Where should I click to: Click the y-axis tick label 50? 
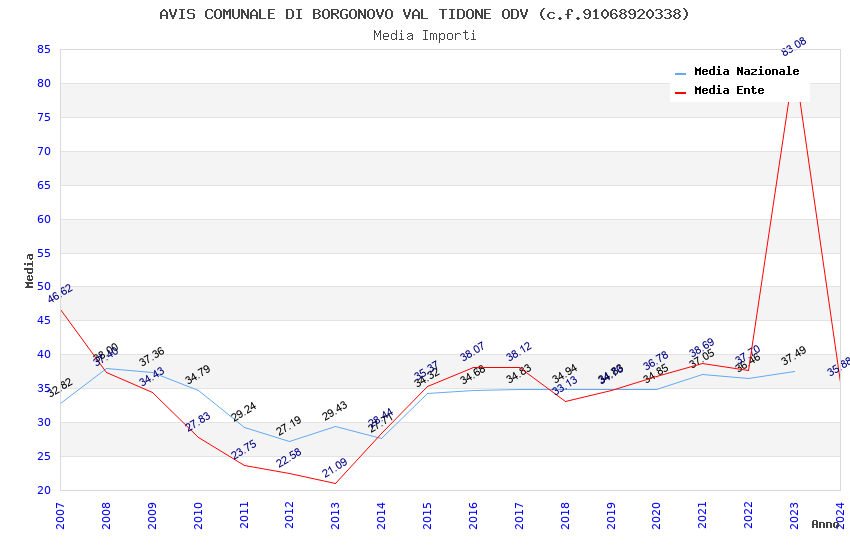(44, 286)
